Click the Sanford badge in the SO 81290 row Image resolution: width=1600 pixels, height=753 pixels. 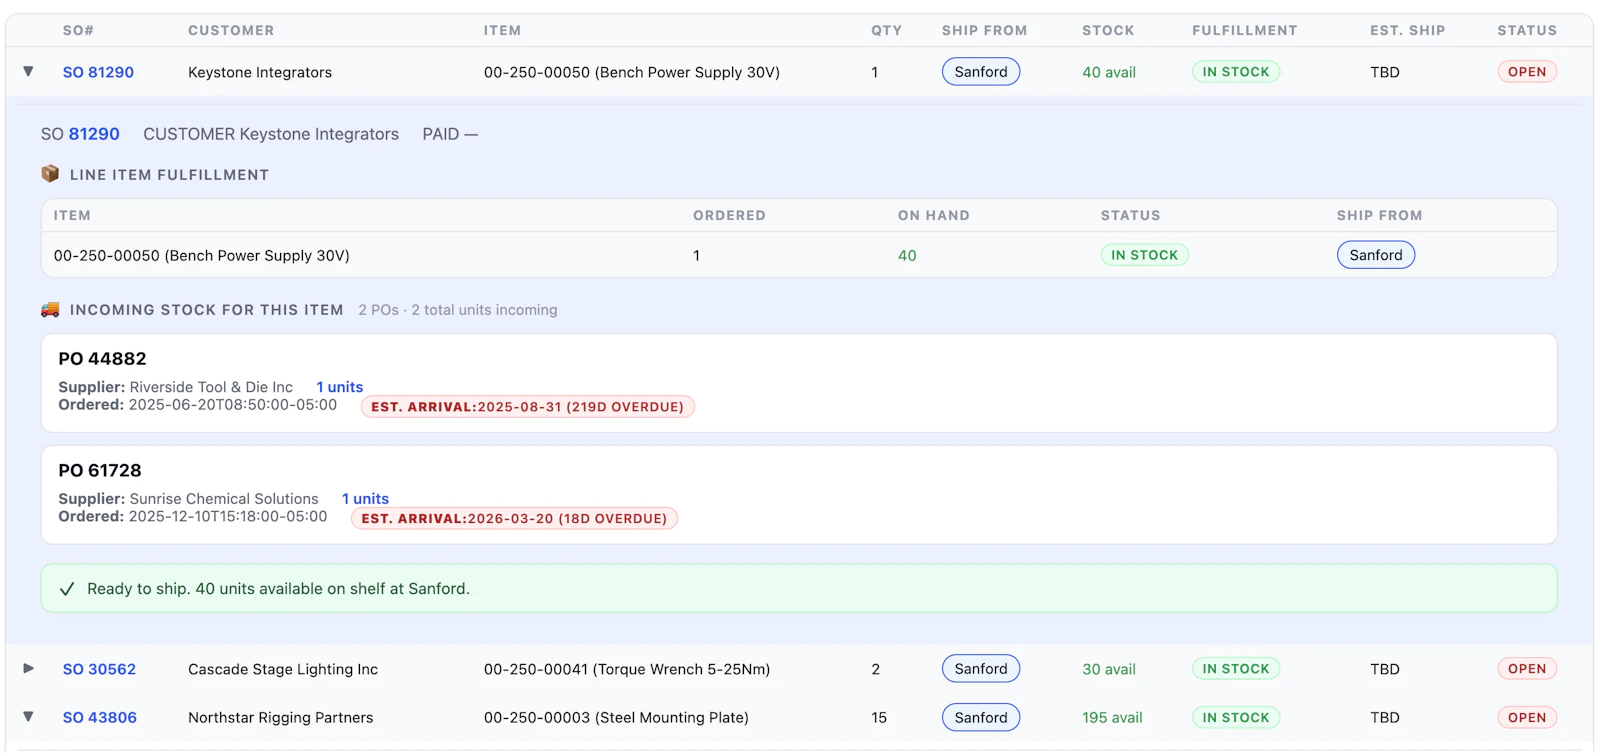click(x=981, y=72)
